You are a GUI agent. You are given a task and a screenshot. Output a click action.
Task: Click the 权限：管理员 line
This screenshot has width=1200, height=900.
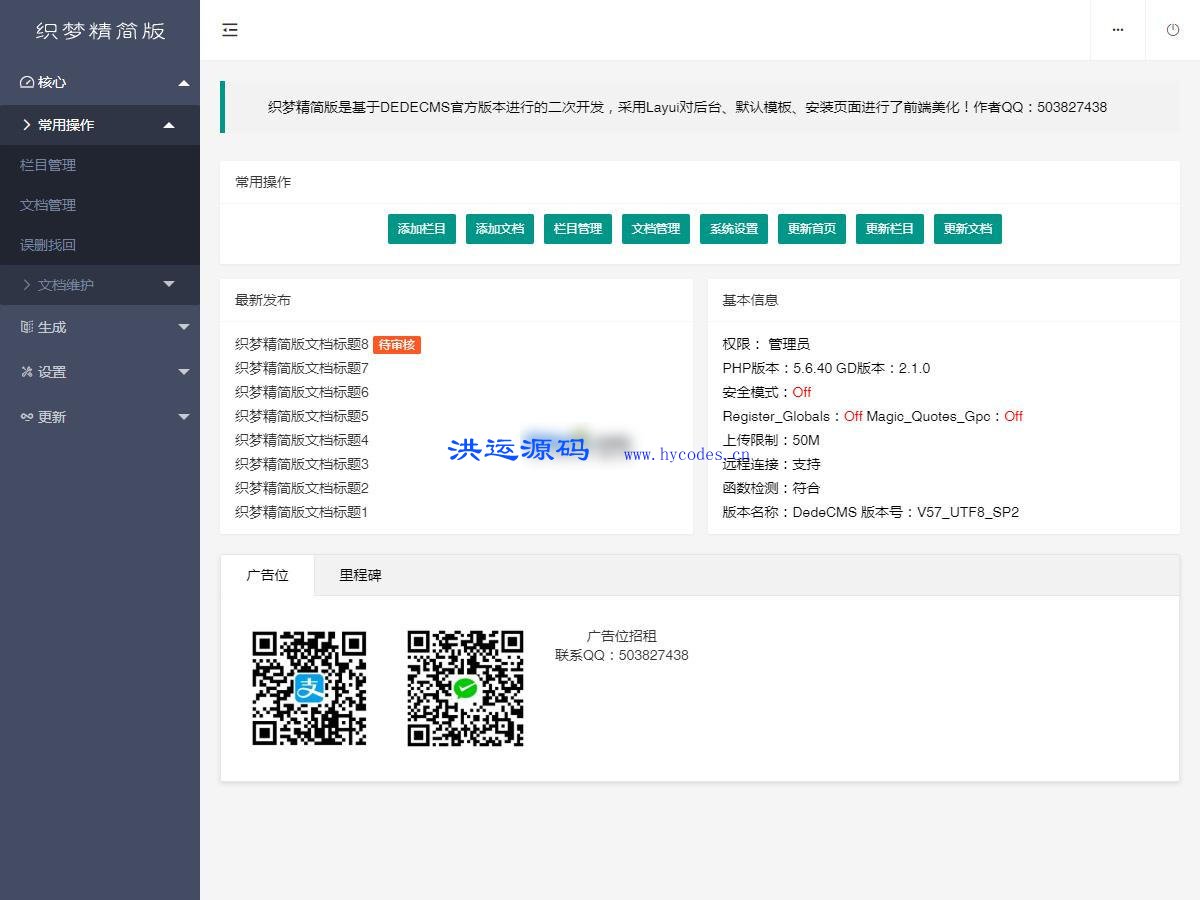[x=766, y=344]
